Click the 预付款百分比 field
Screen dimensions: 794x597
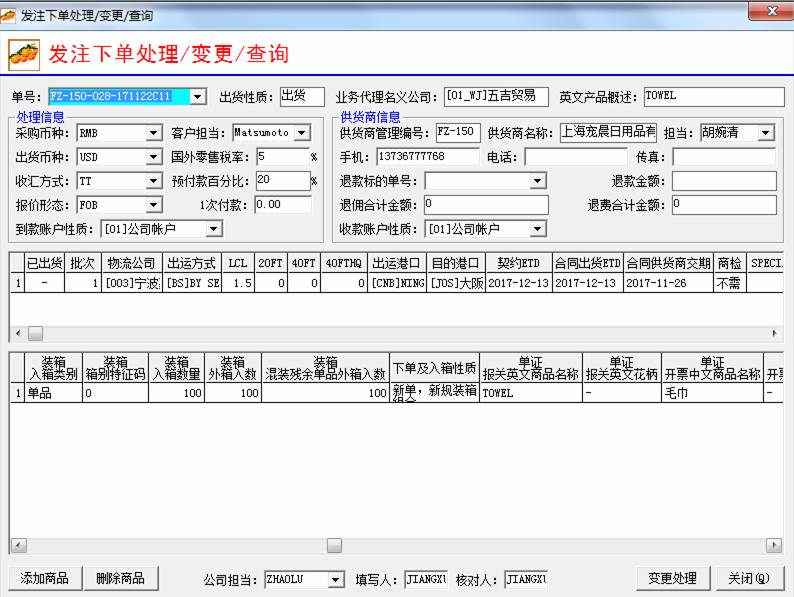[283, 181]
